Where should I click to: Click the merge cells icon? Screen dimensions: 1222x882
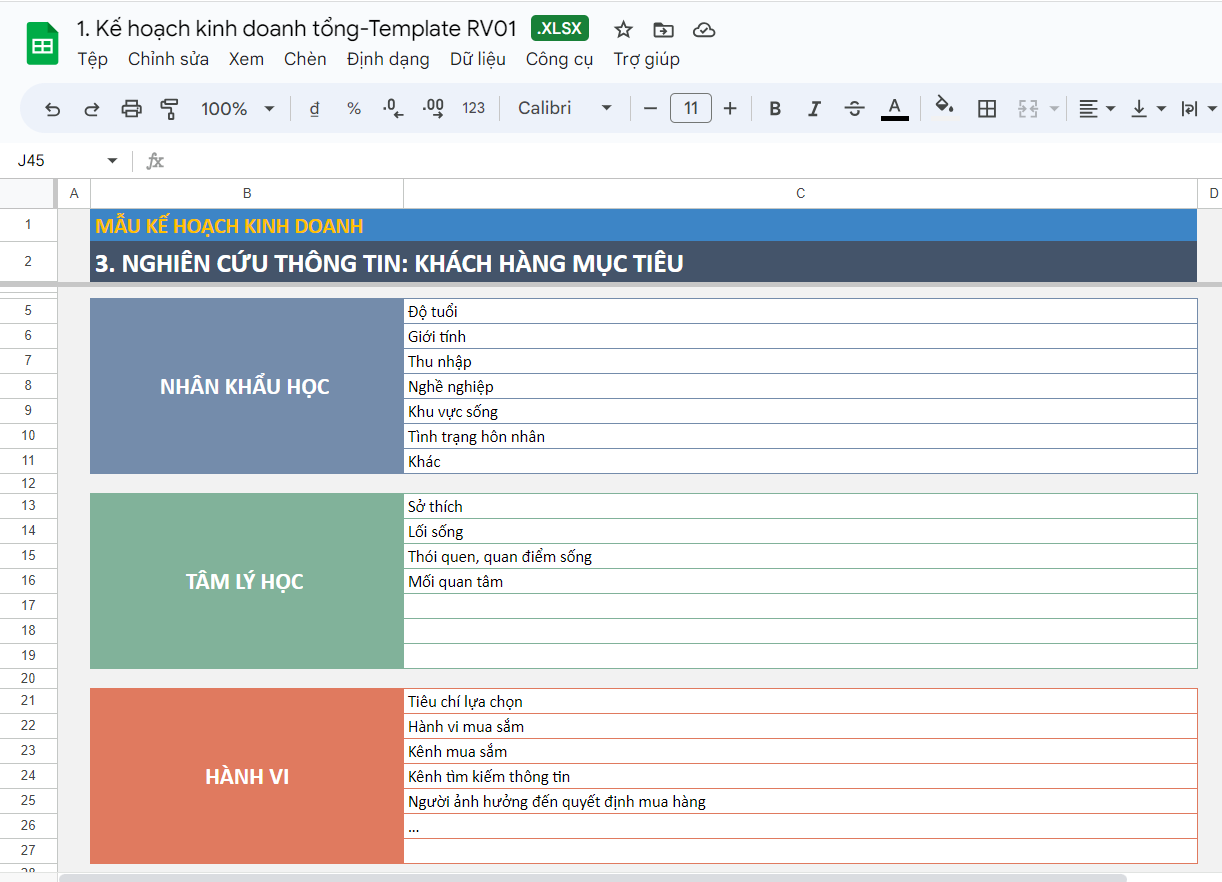1028,108
